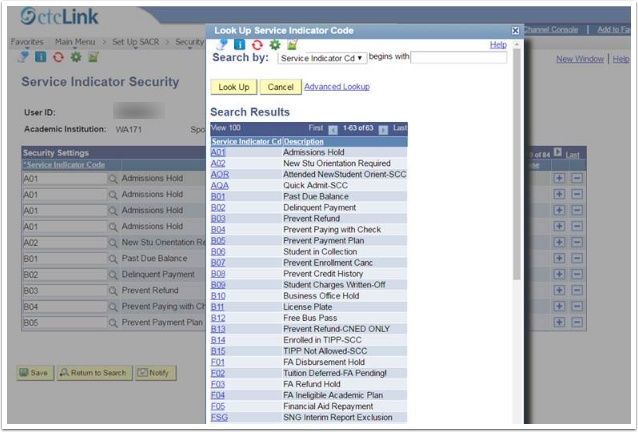Click the red refresh icon in lookup dialog

[257, 45]
